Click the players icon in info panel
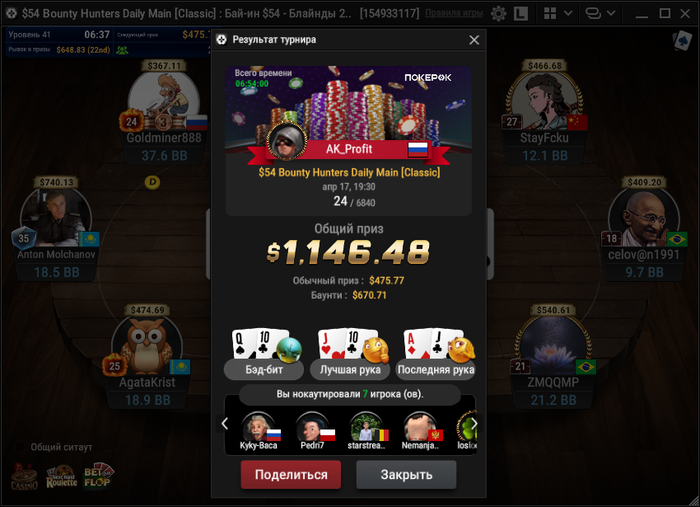Screen dimensions: 700x507 click(122, 50)
